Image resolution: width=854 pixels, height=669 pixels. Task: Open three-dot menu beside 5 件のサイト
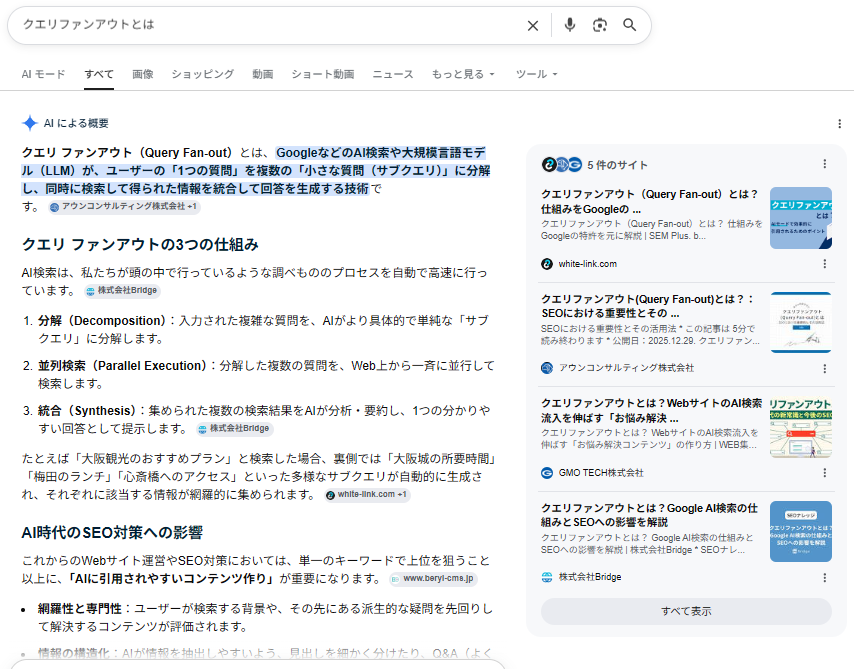coord(825,164)
